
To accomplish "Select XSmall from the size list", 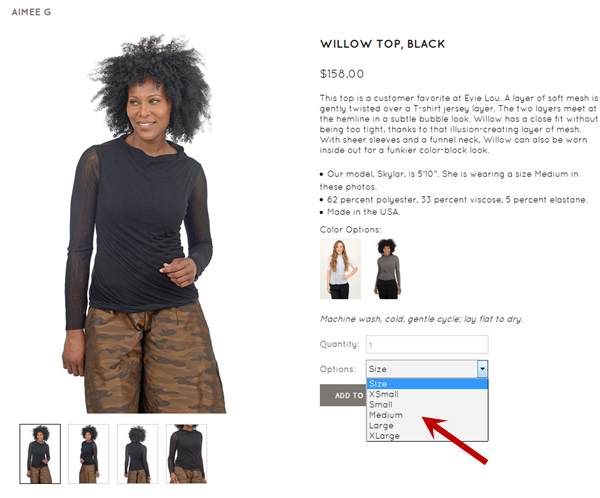I will pyautogui.click(x=427, y=394).
